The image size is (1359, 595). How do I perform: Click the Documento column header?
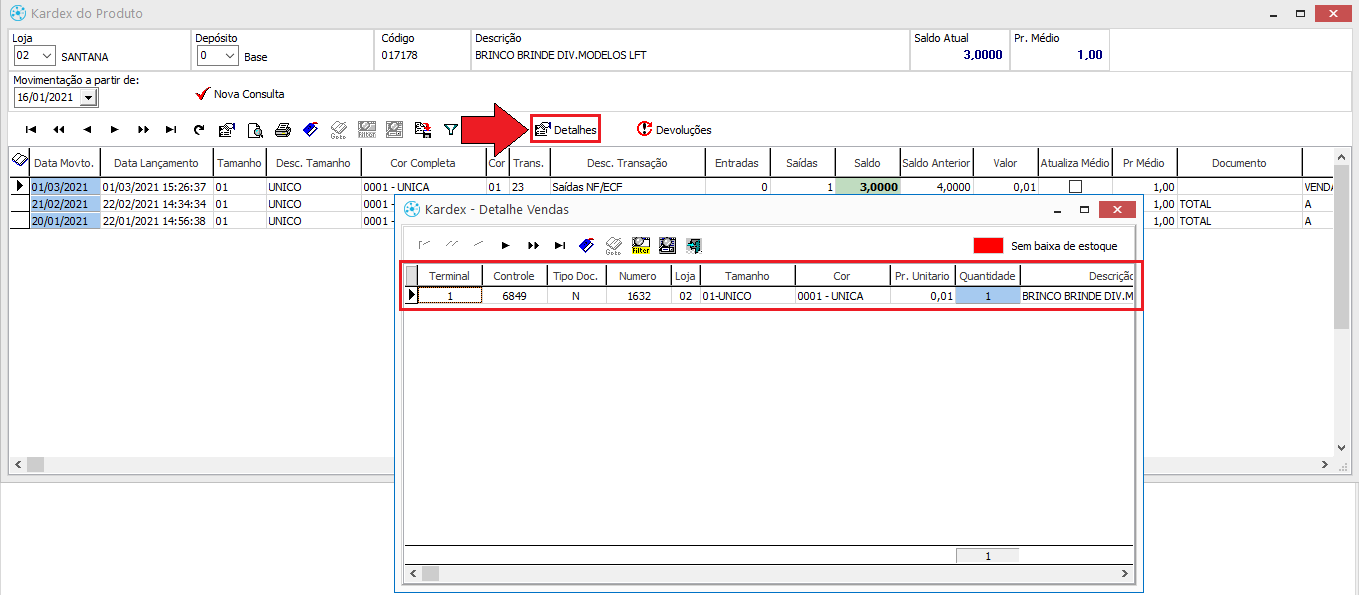tap(1239, 163)
